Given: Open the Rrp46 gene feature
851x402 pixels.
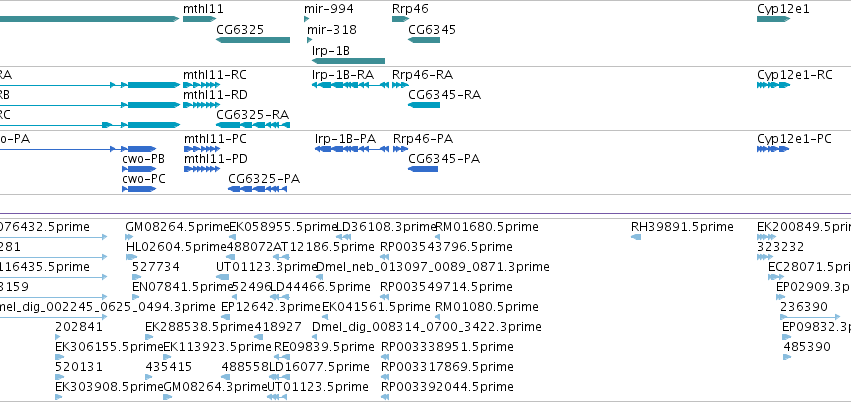Looking at the screenshot, I should tap(401, 19).
